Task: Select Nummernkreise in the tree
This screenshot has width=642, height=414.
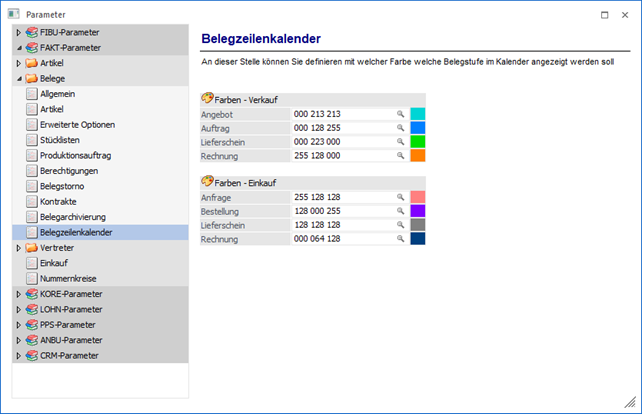Action: coord(68,278)
